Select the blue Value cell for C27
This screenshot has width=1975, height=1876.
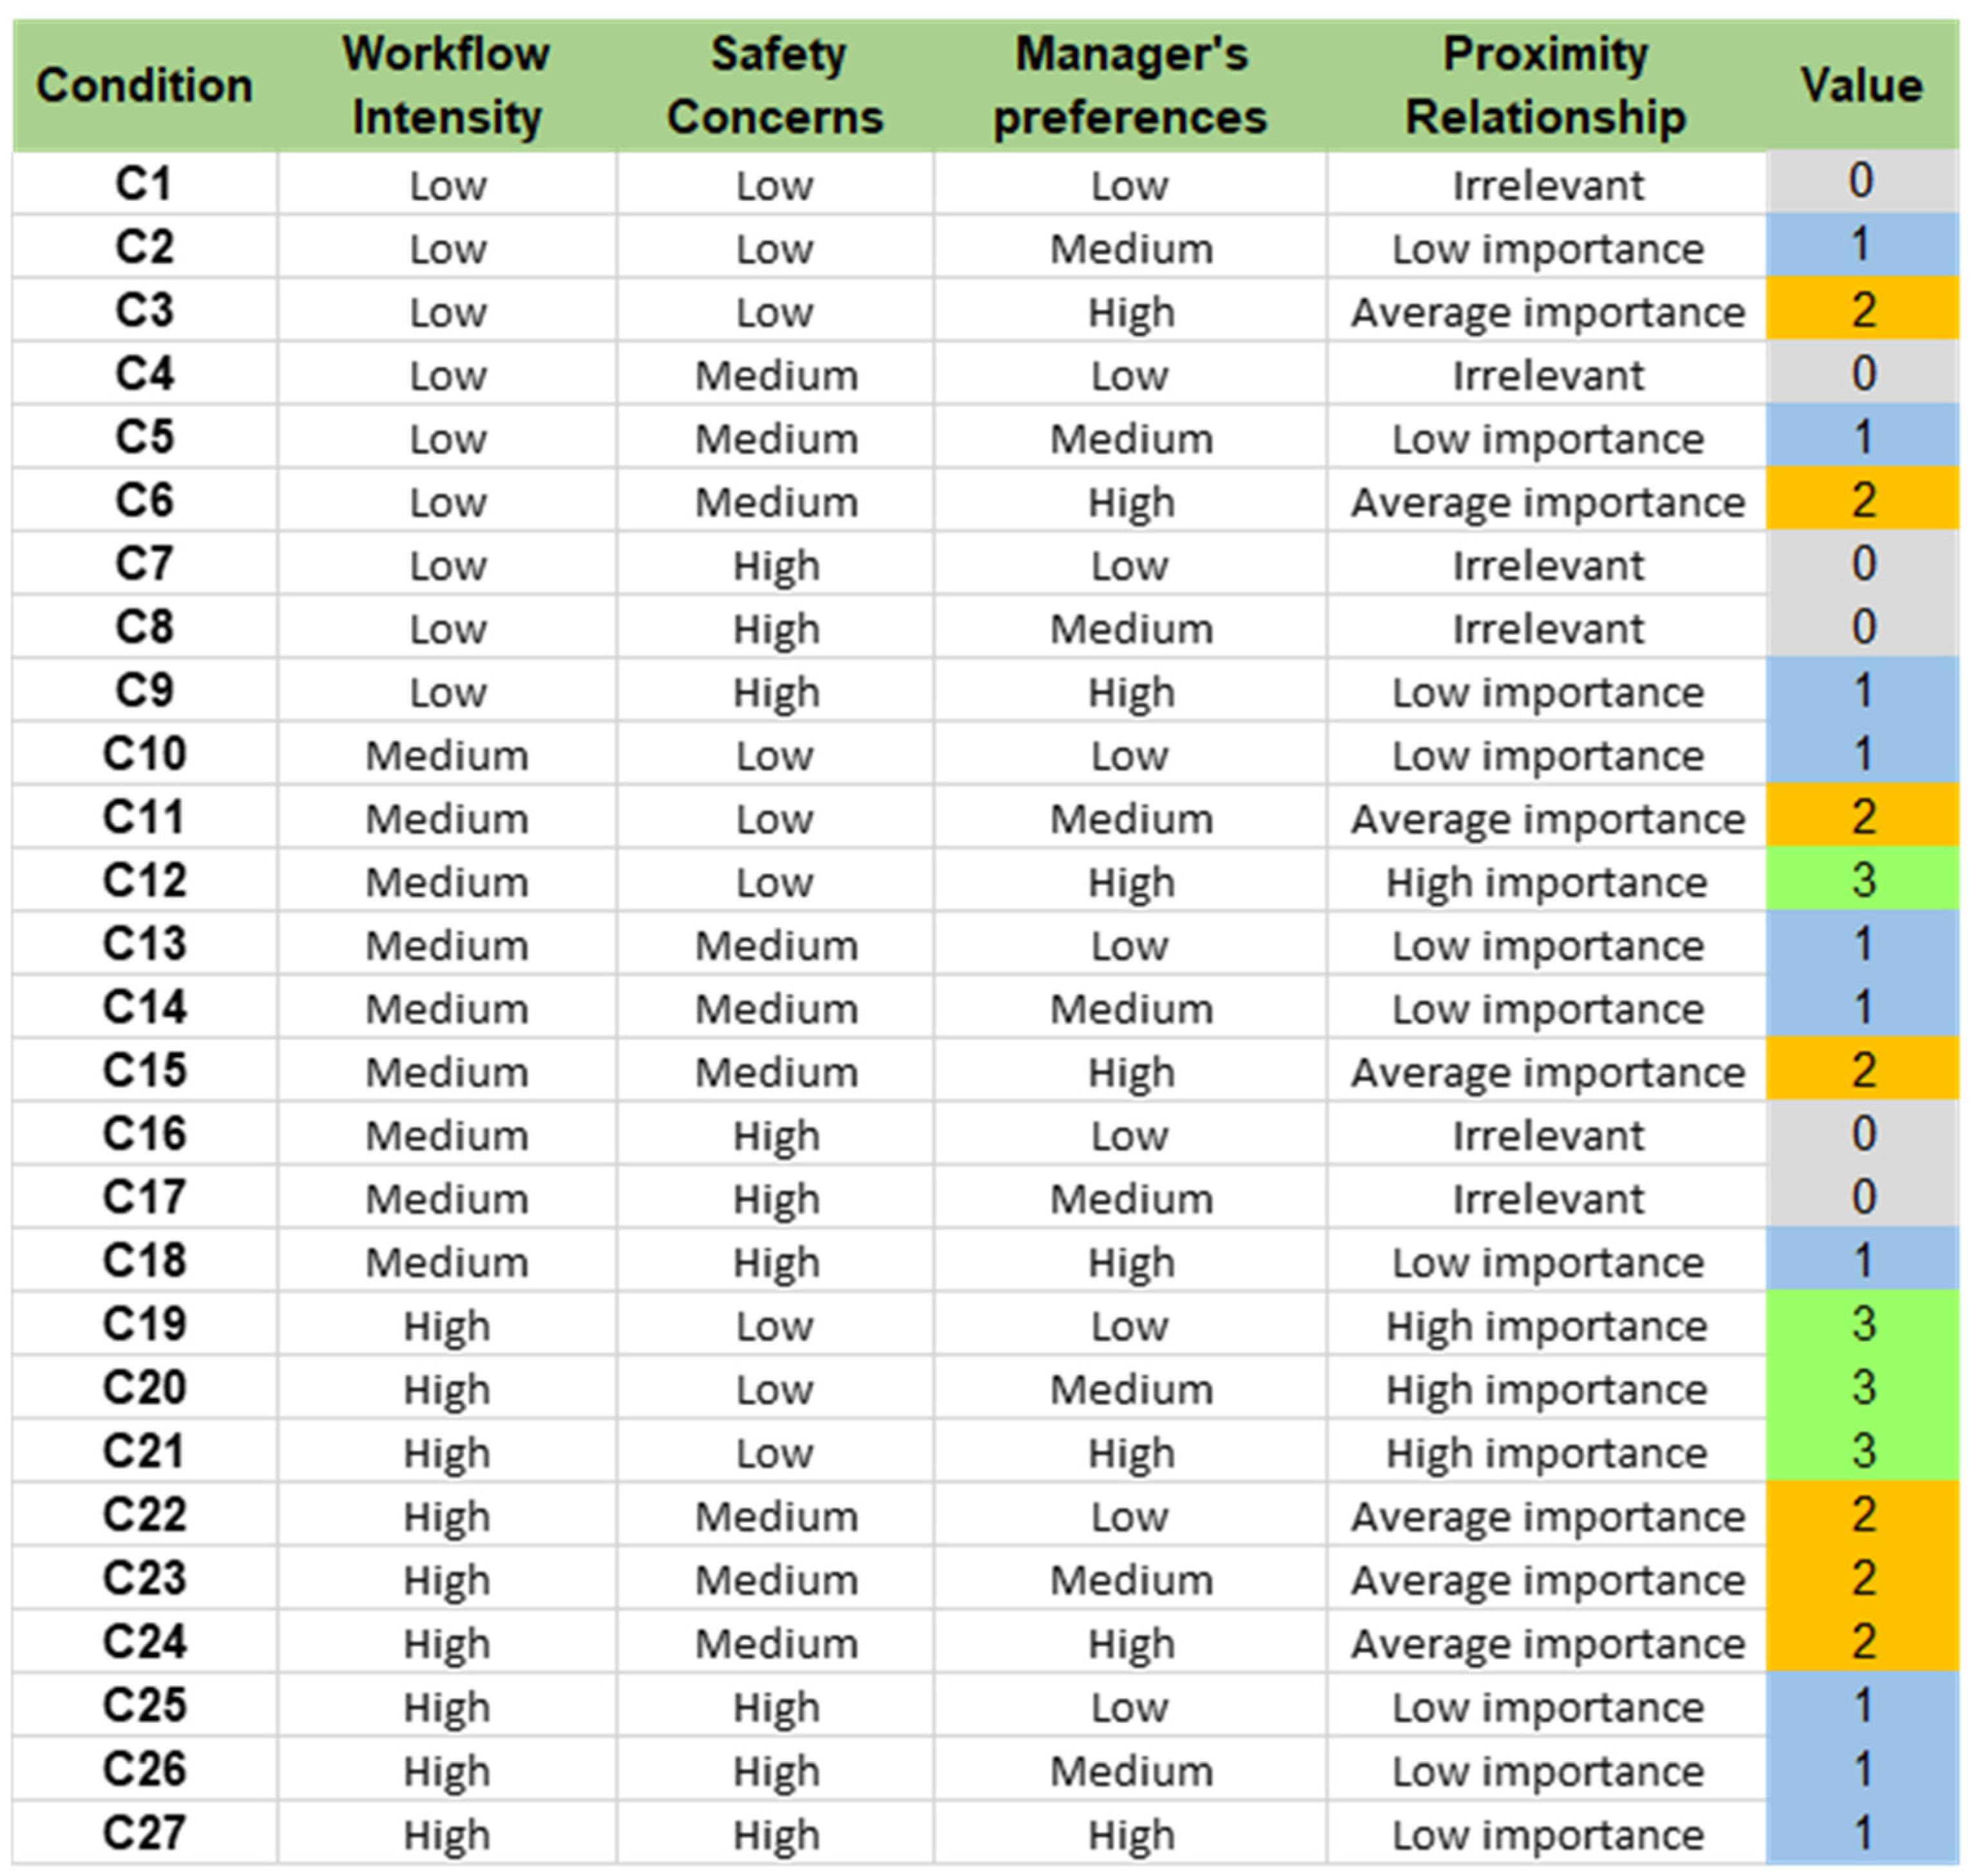pos(1861,1833)
